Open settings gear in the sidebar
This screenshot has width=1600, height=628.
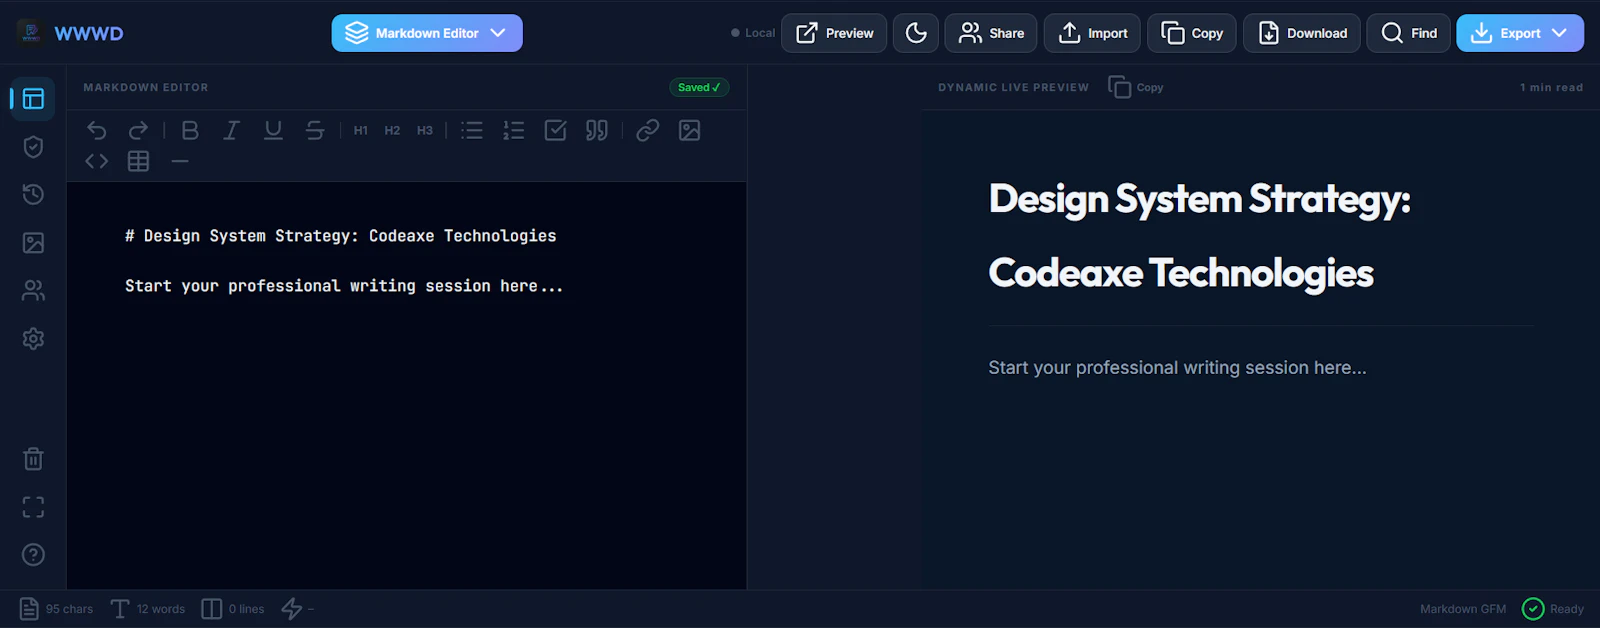coord(33,339)
